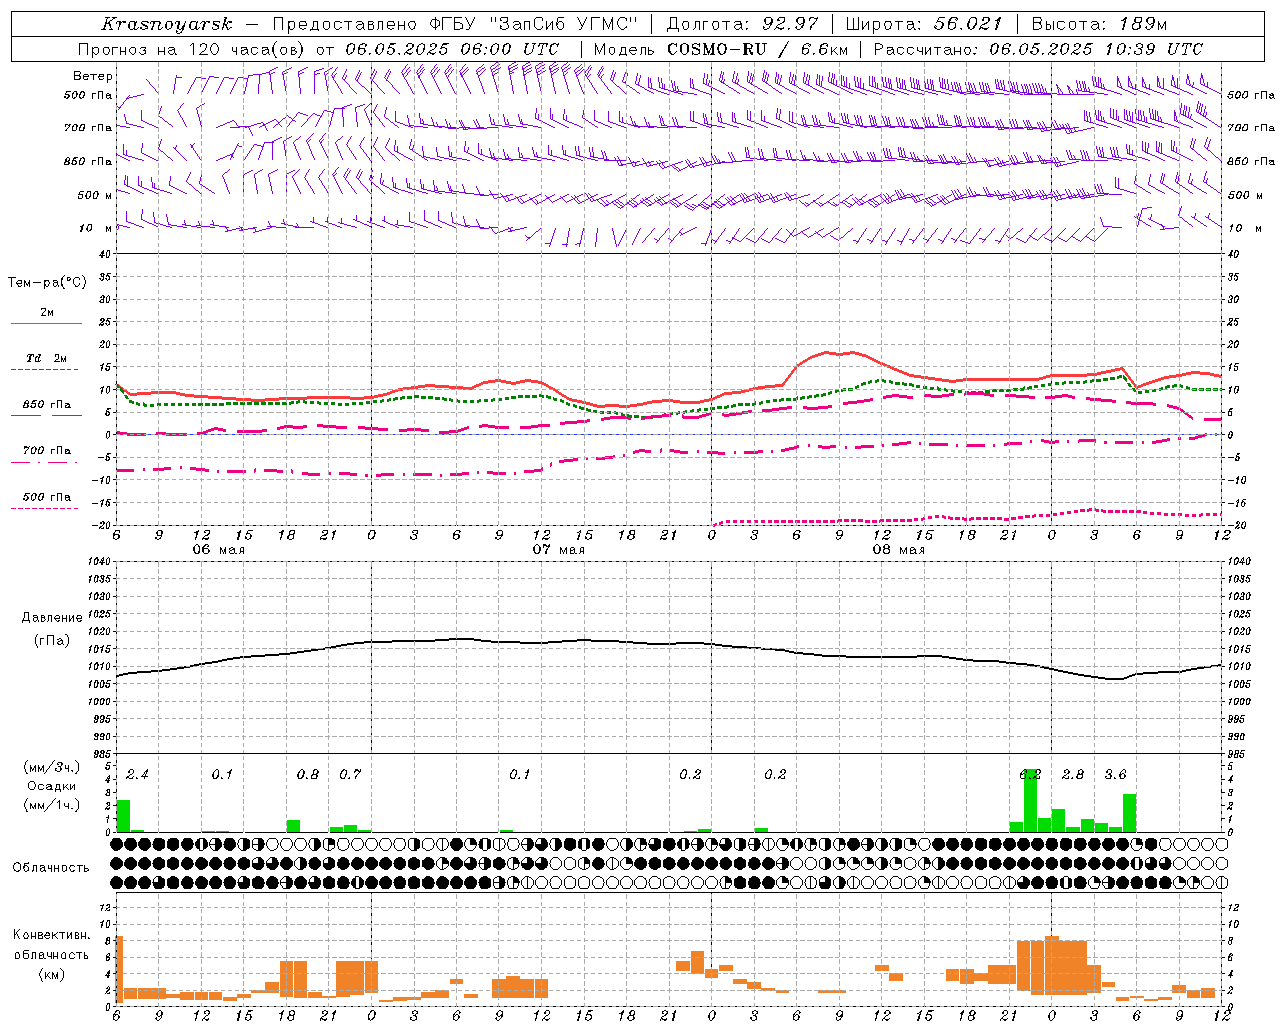The width and height of the screenshot is (1280, 1024).
Task: Click the tallest green precipitation bar
Action: [1030, 800]
